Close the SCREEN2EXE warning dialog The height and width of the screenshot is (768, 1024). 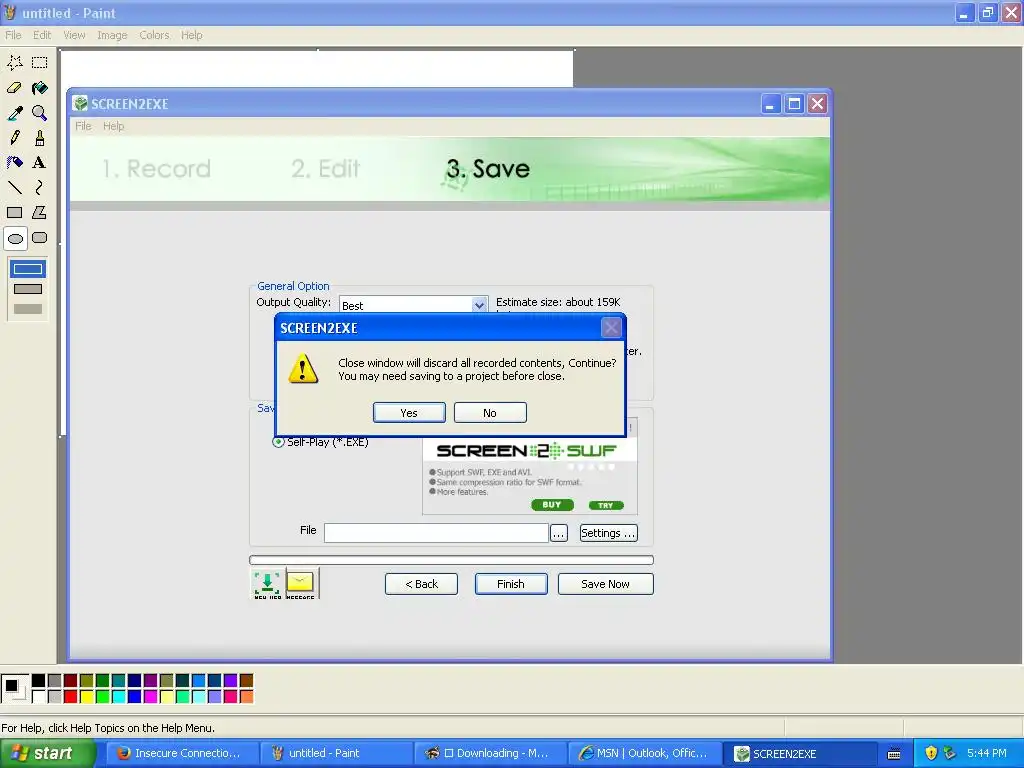tap(611, 327)
